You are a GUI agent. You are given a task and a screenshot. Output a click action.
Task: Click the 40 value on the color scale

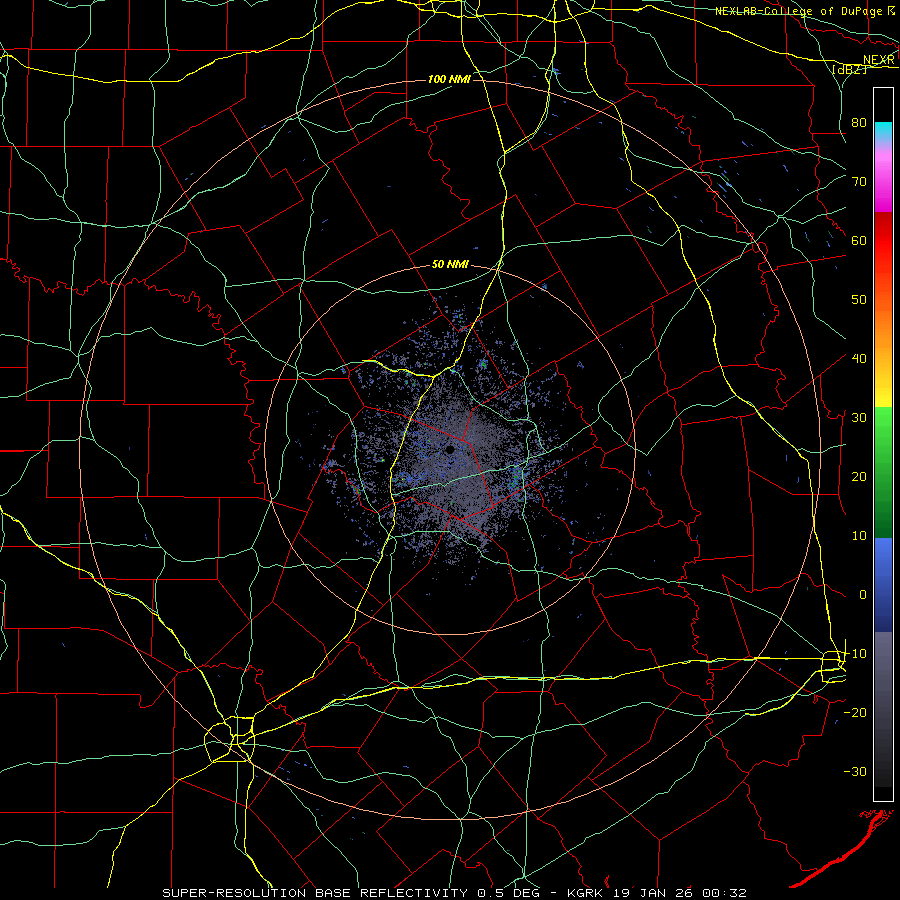859,358
